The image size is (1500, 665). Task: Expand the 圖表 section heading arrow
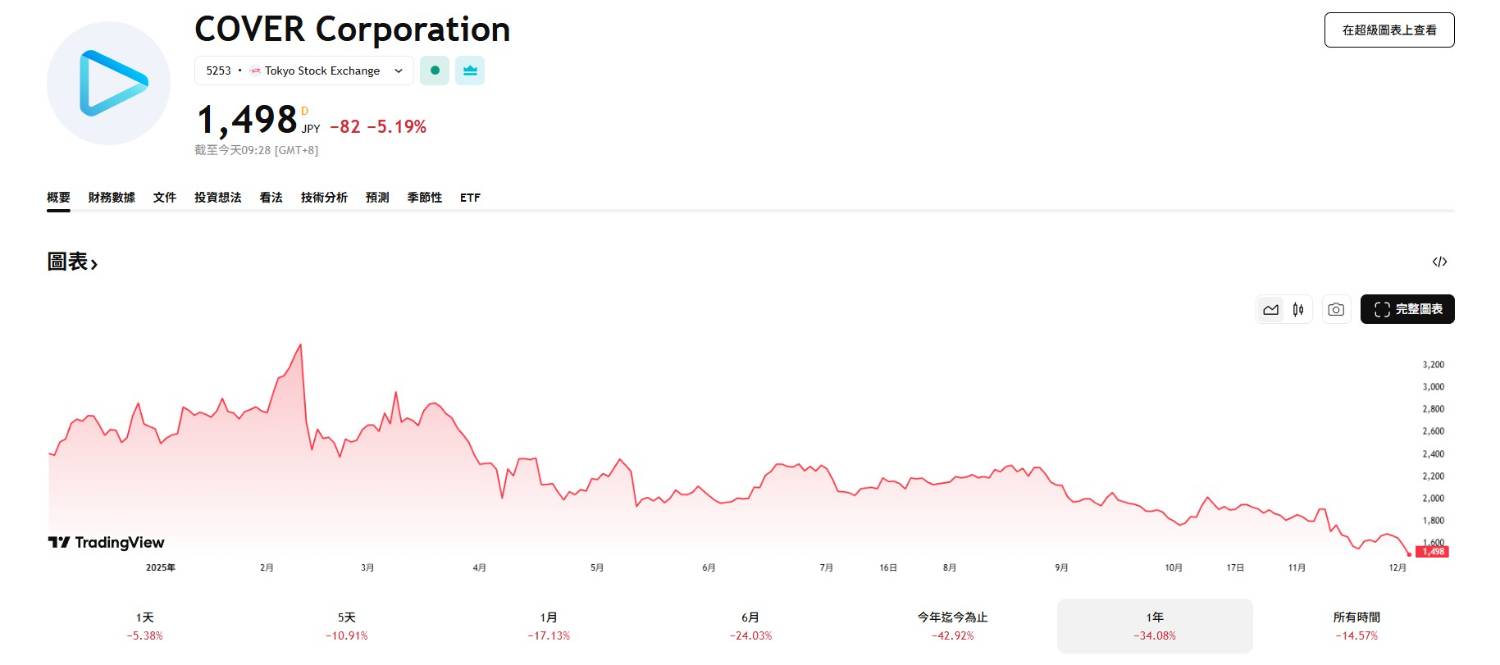pyautogui.click(x=94, y=264)
